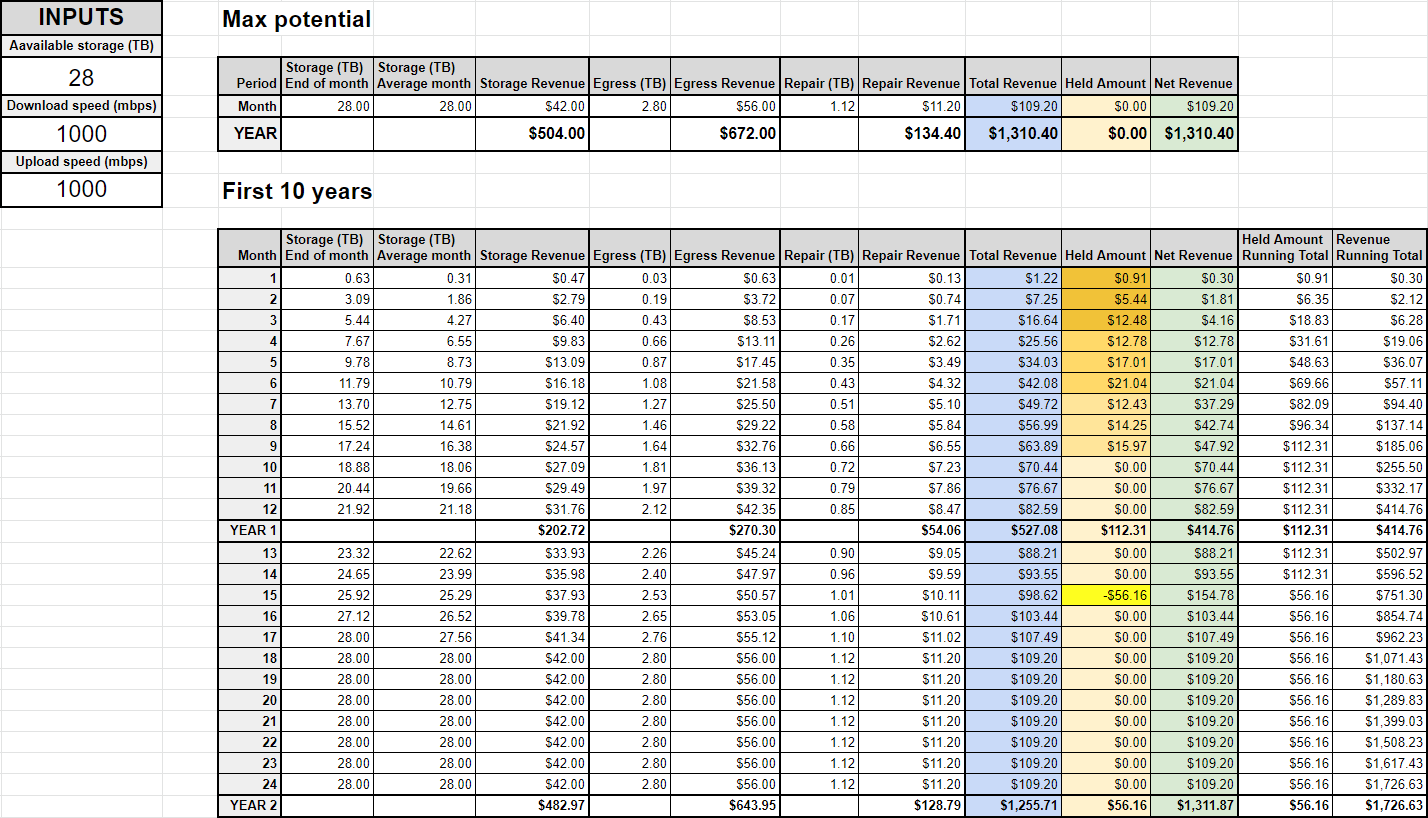Select month 1 total revenue $1.22
The image size is (1428, 818).
pyautogui.click(x=1013, y=278)
